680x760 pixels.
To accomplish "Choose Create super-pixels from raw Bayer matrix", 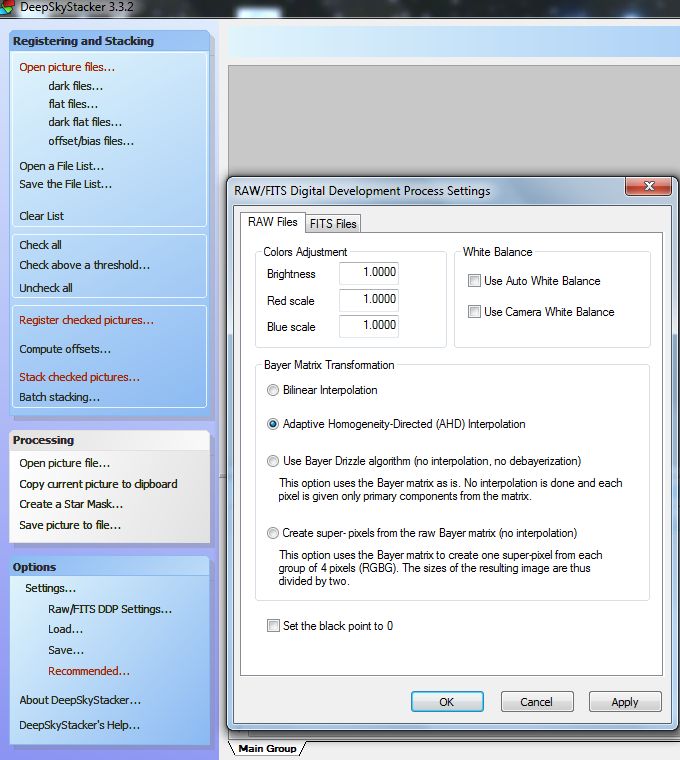I will tap(273, 533).
